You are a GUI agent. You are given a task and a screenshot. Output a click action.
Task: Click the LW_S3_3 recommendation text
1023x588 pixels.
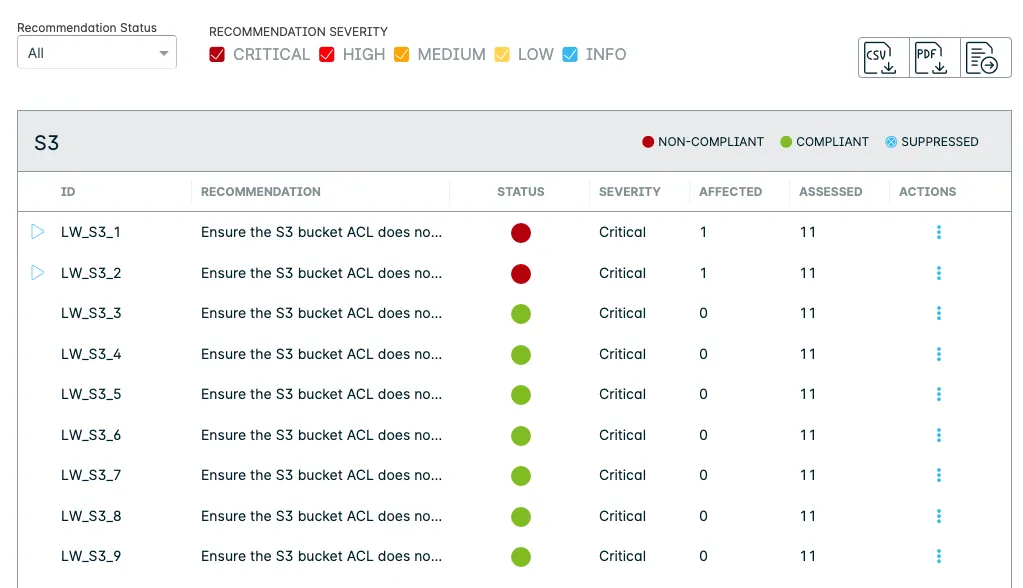click(x=322, y=313)
